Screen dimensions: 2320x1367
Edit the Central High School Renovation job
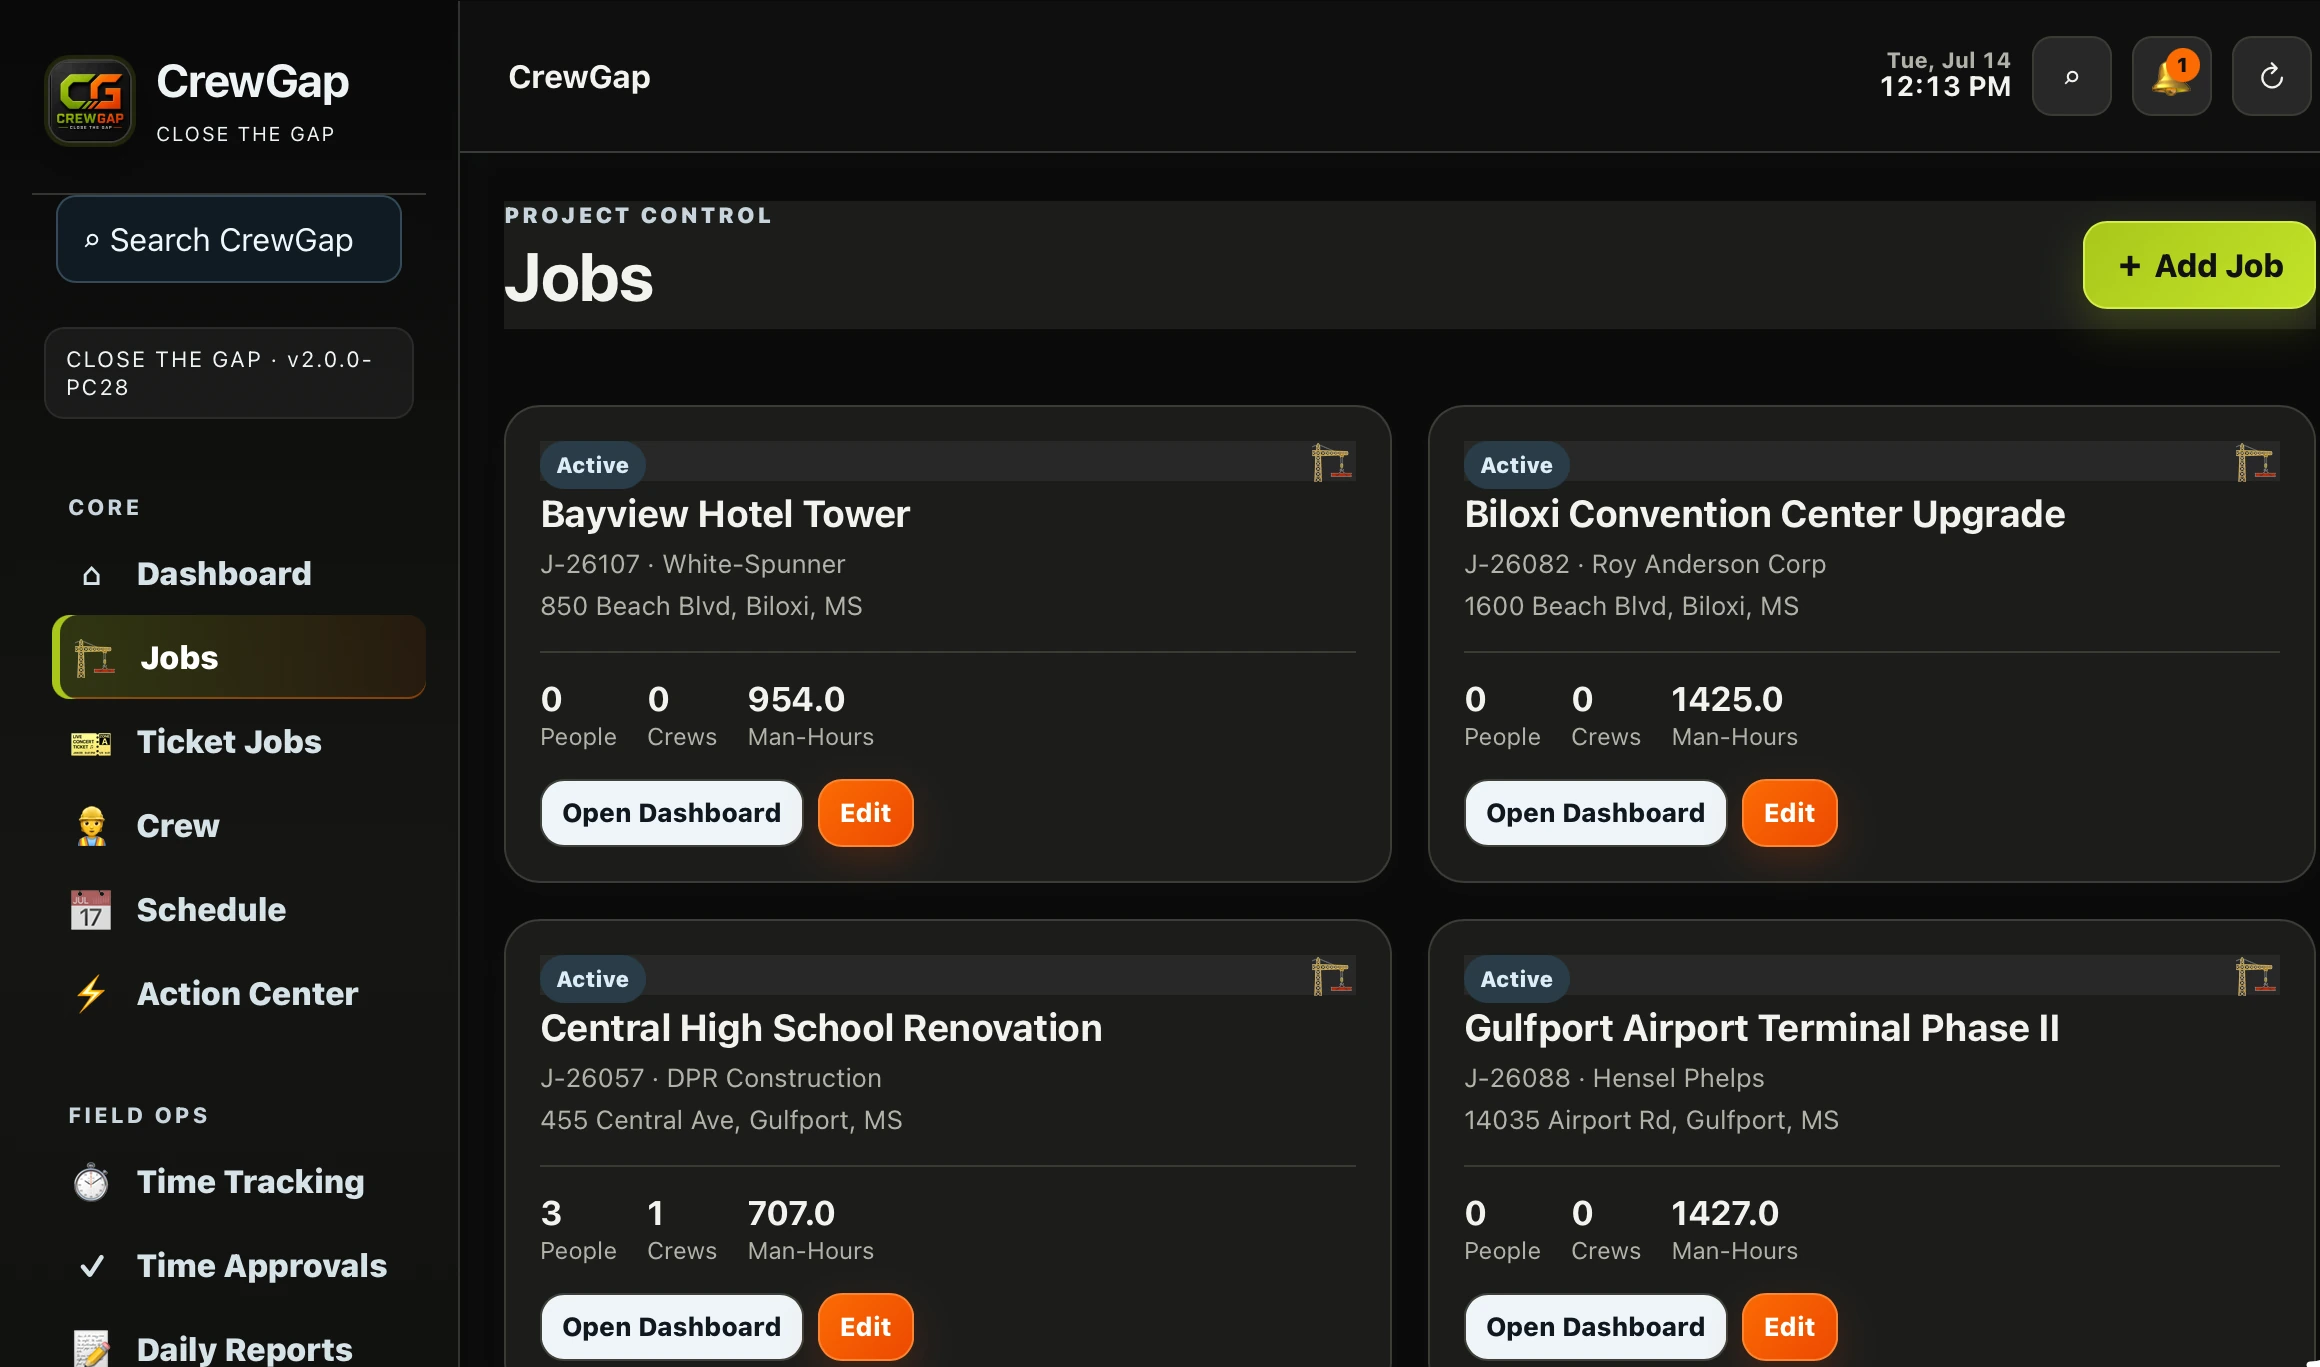click(x=865, y=1327)
